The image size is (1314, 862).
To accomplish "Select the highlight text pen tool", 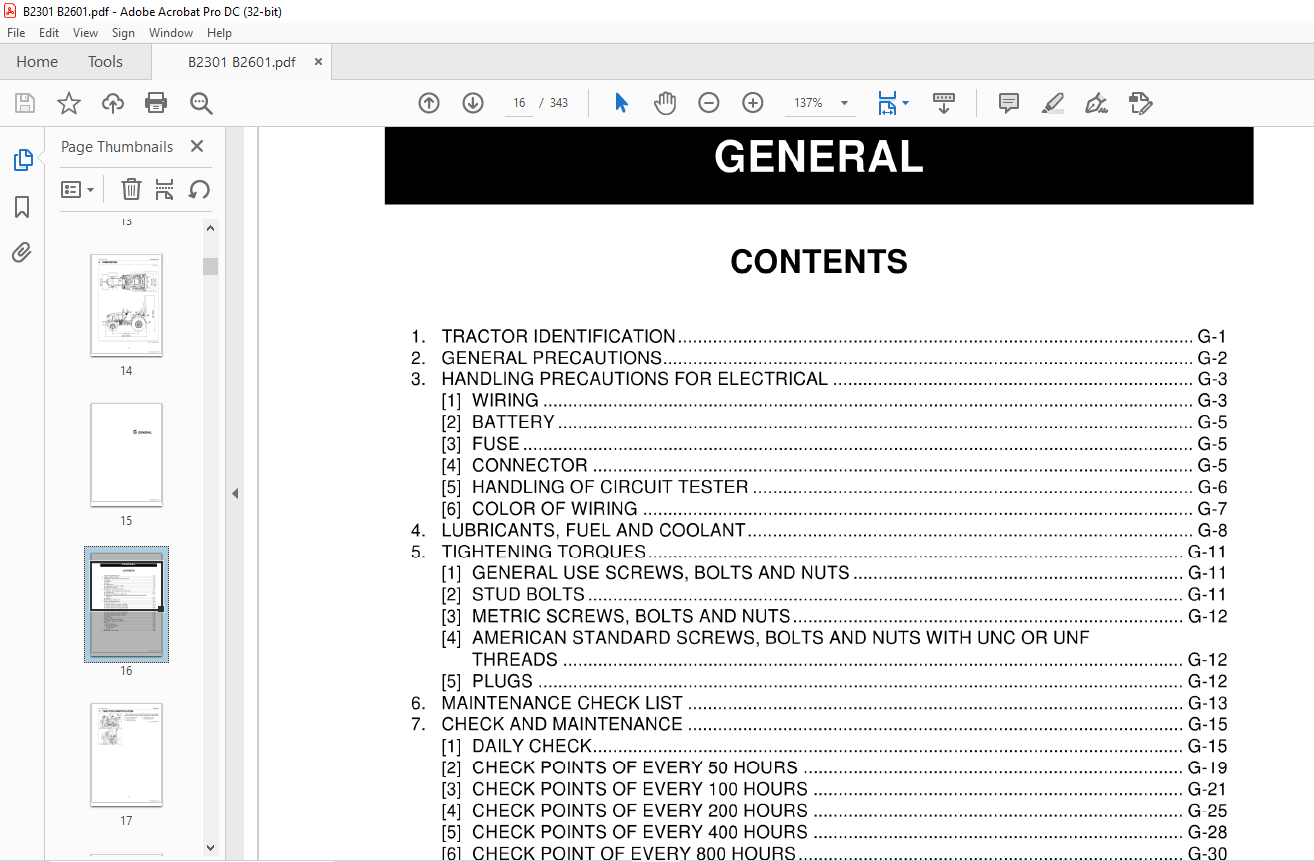I will tap(1052, 103).
